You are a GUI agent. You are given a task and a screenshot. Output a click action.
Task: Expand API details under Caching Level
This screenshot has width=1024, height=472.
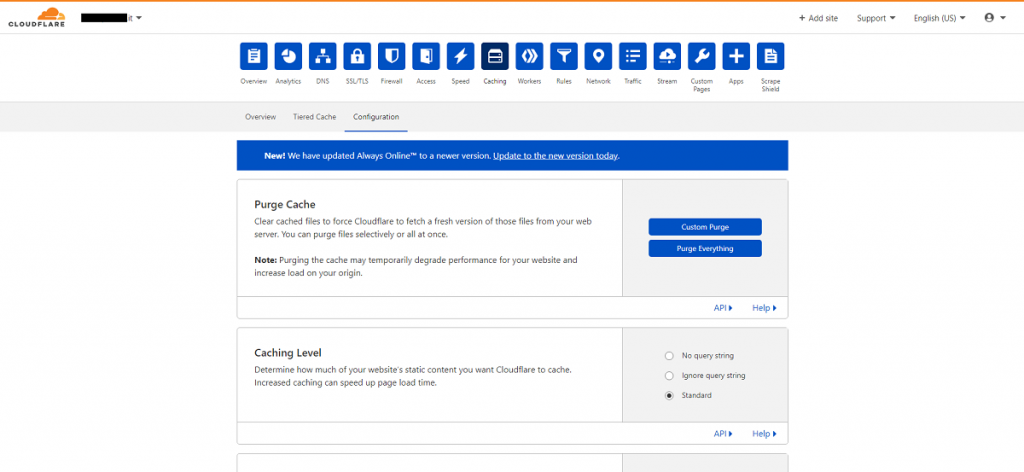tap(723, 433)
